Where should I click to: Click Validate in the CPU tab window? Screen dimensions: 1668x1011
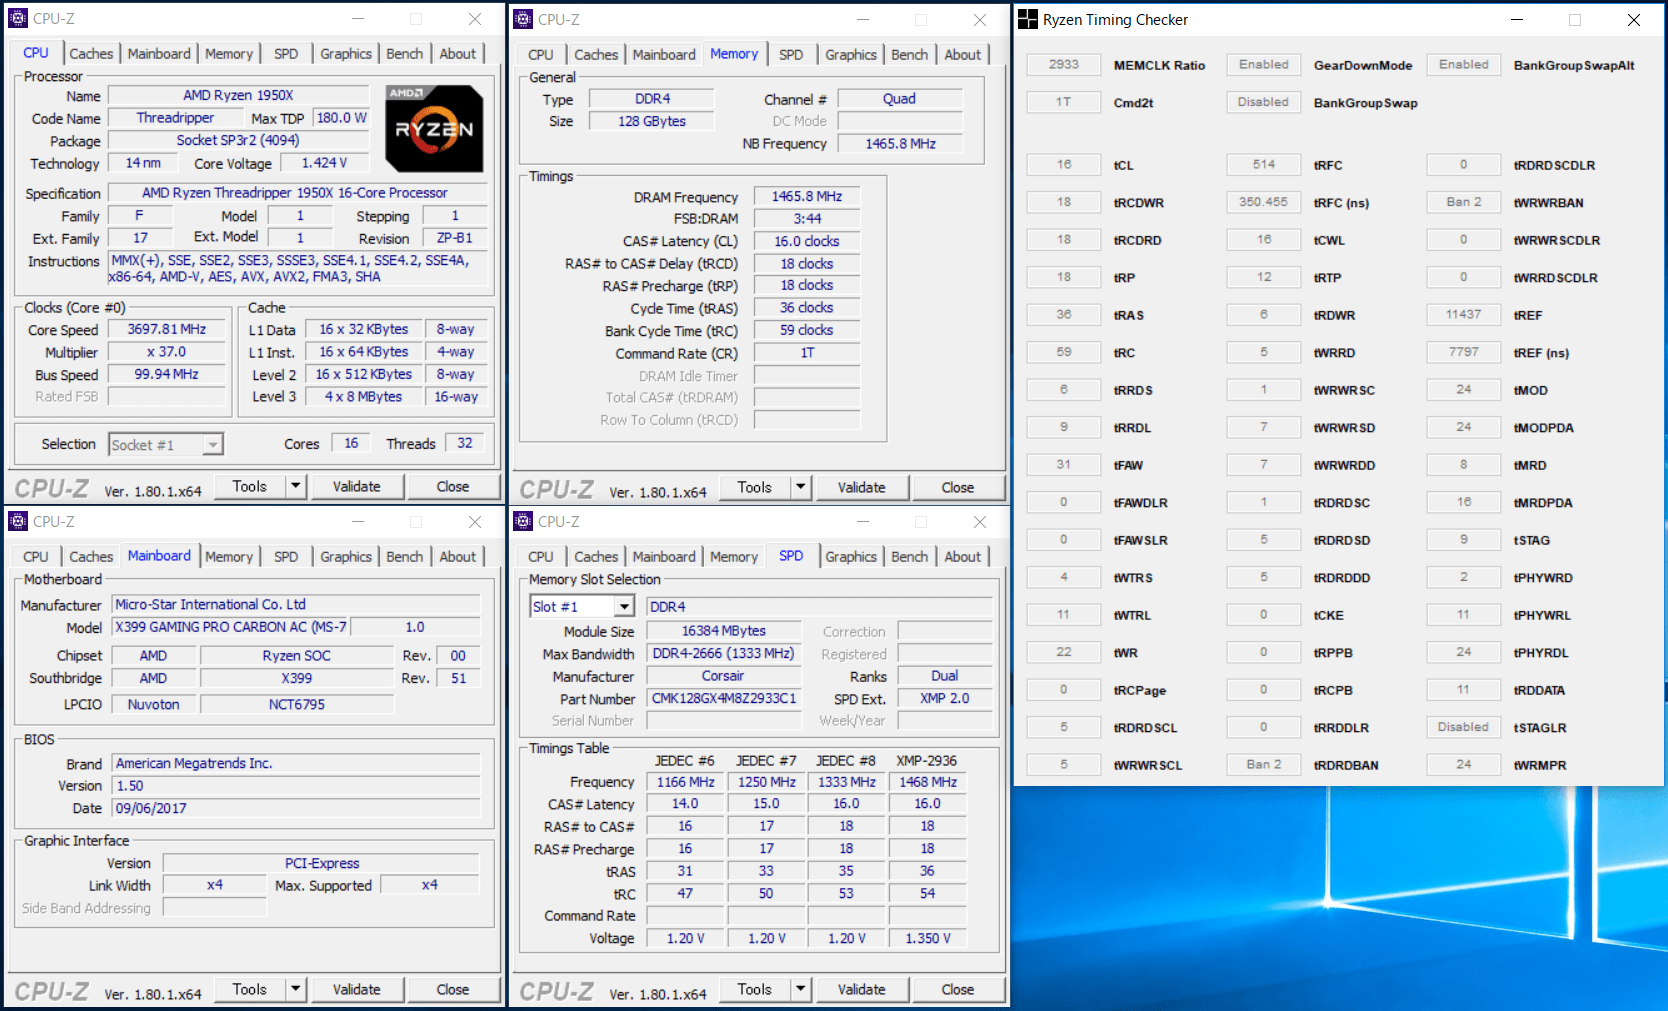pyautogui.click(x=357, y=486)
